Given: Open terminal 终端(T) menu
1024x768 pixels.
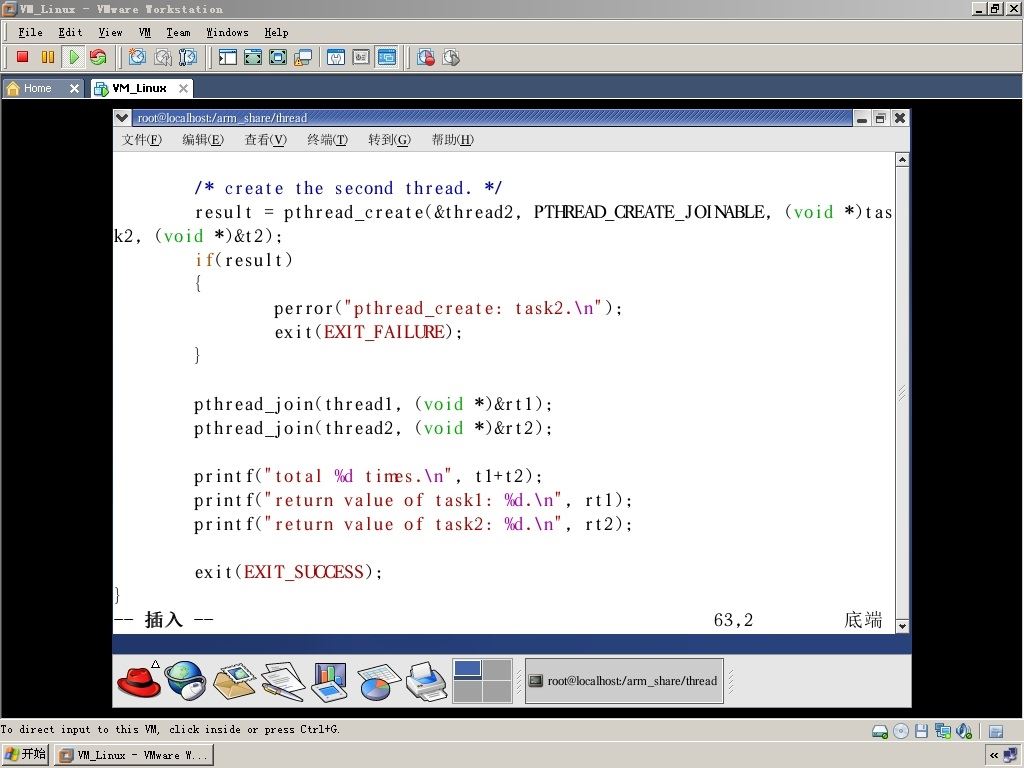Looking at the screenshot, I should click(x=327, y=139).
